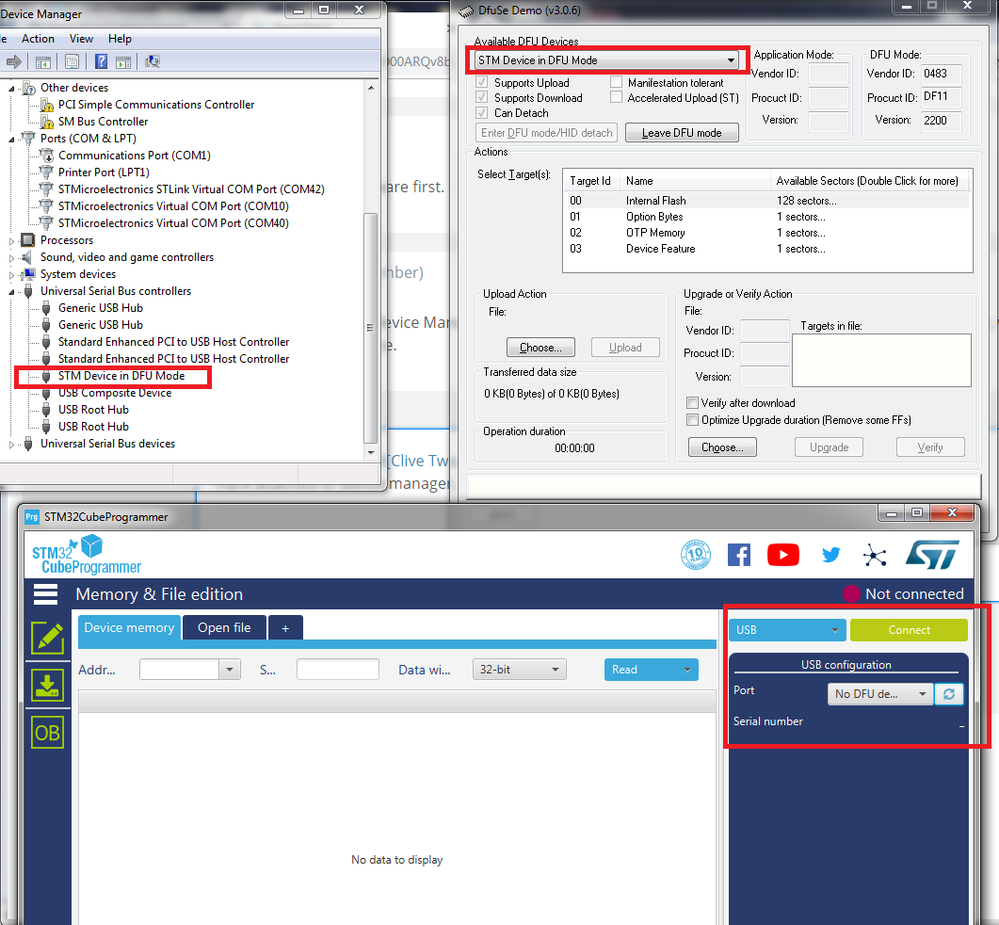Open the Erasing & Programming download icon
This screenshot has width=999, height=925.
[x=48, y=685]
